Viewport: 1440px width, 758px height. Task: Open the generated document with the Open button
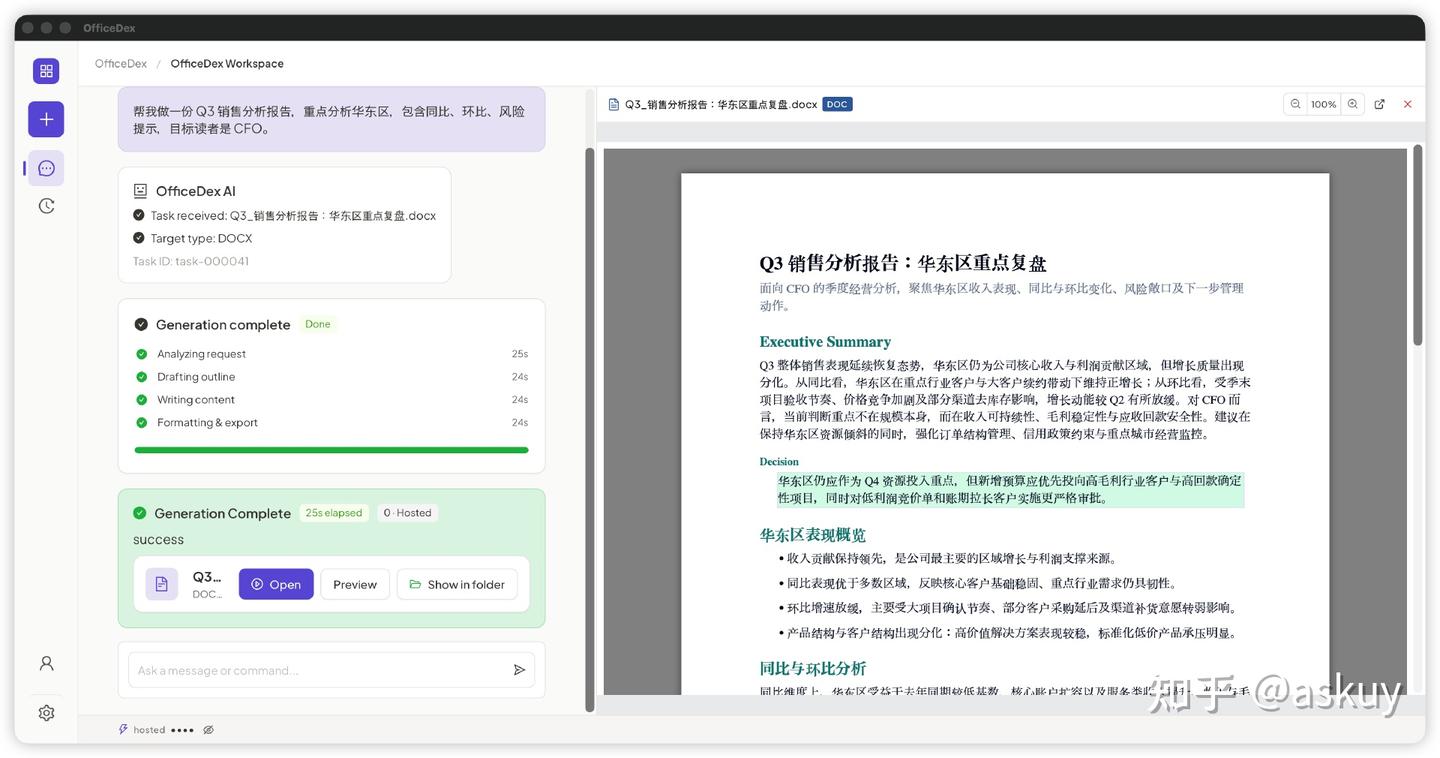click(x=276, y=584)
